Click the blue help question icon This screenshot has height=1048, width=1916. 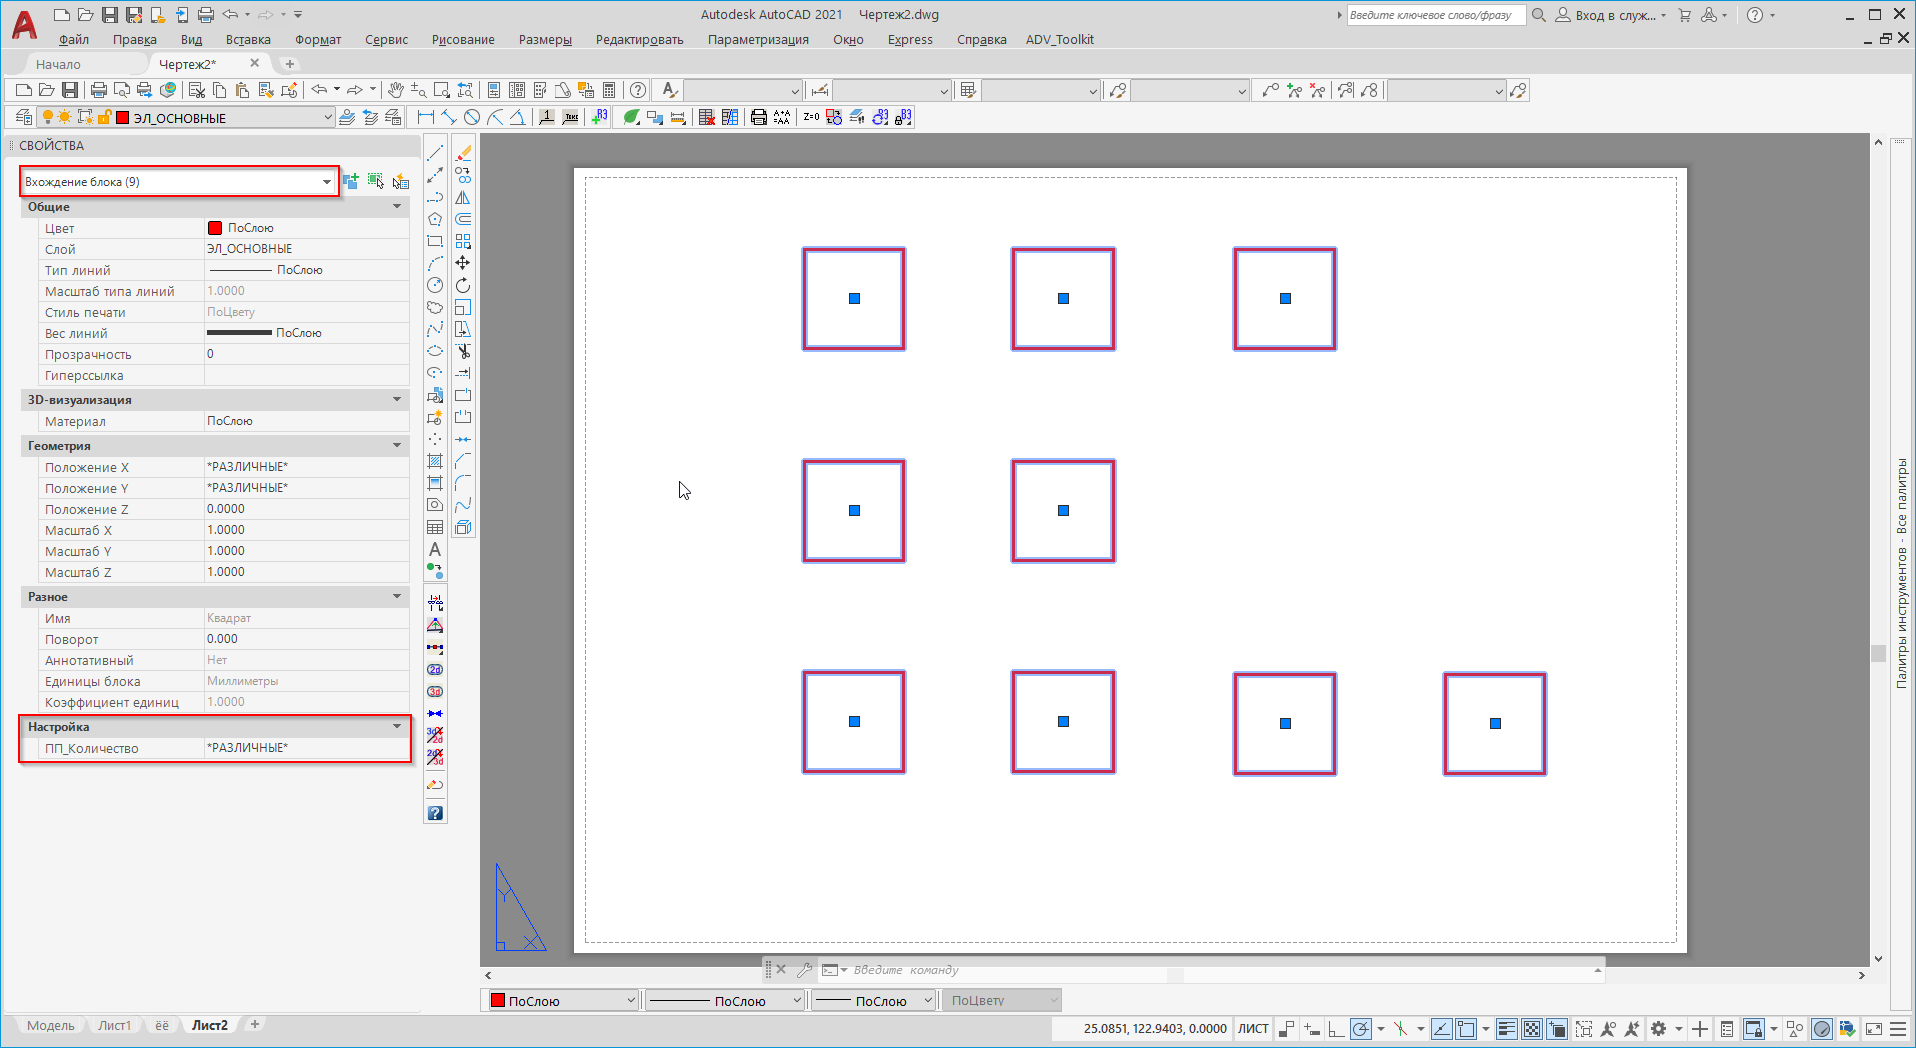pos(435,813)
